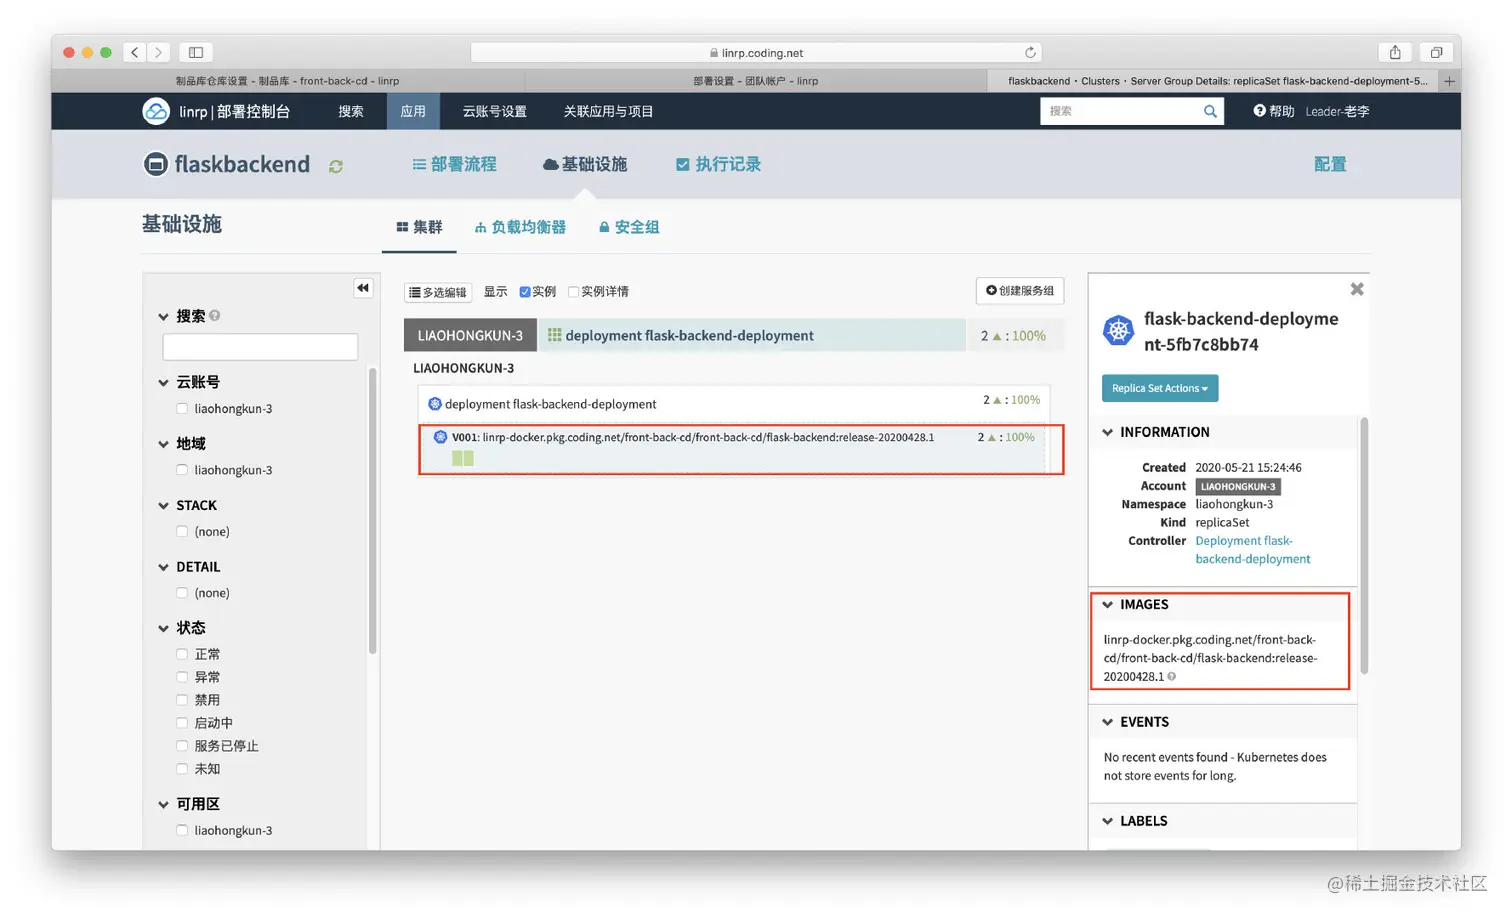Check the 正常 status filter

(x=182, y=654)
